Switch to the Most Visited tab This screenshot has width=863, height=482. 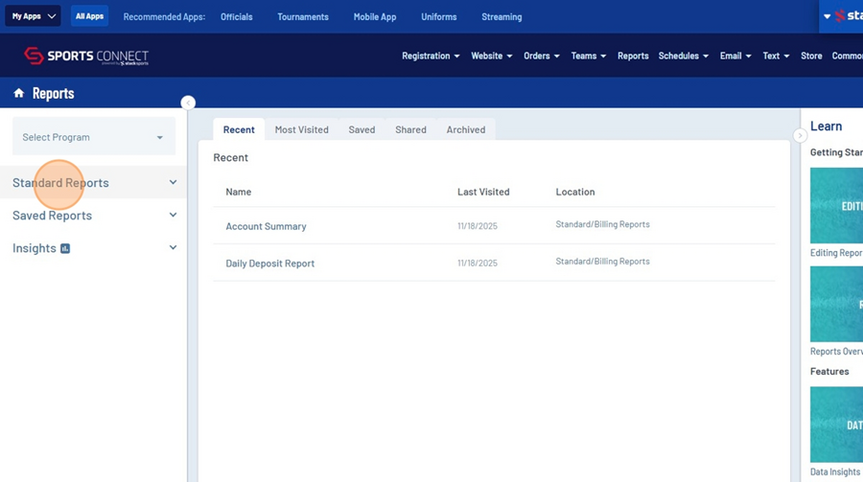click(x=301, y=130)
